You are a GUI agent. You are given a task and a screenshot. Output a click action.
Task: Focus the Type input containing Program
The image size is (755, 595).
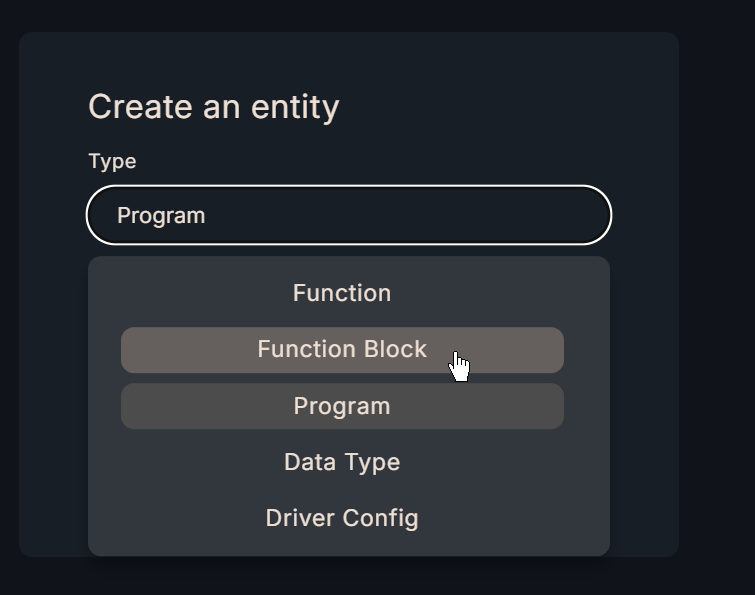[348, 215]
